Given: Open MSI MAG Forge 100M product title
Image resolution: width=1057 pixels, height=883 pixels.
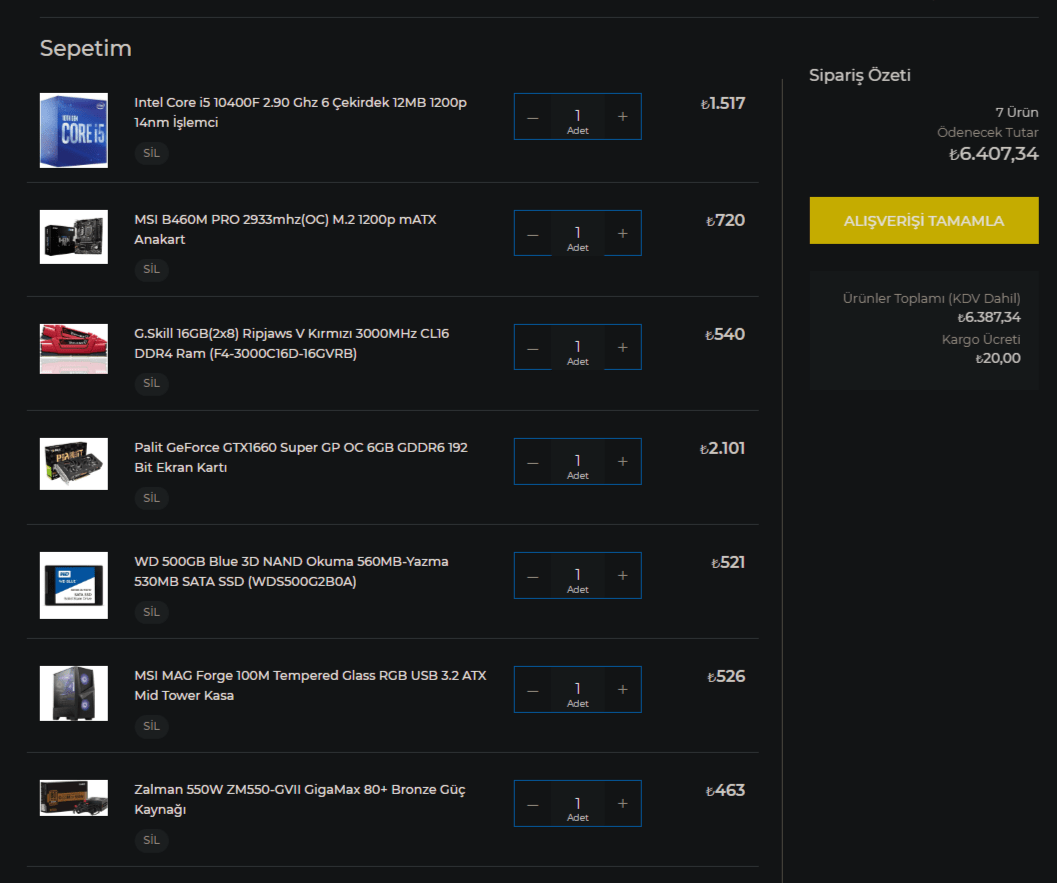Looking at the screenshot, I should (310, 685).
